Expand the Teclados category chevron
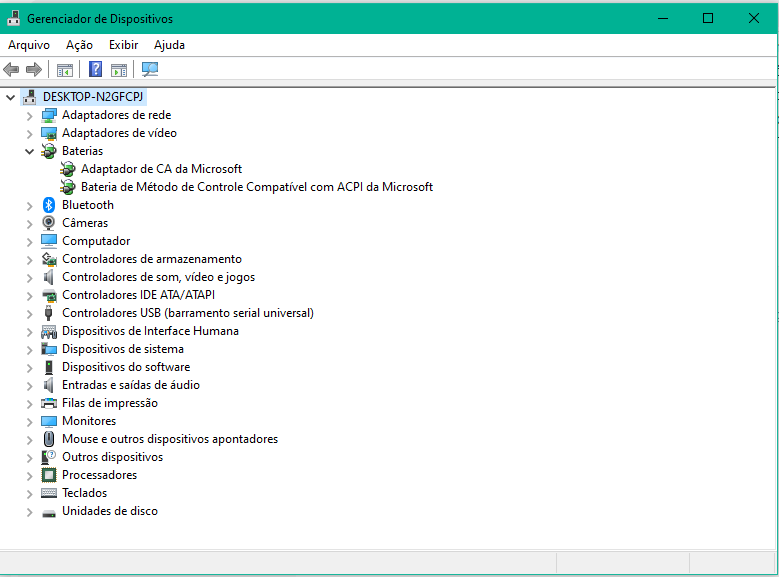Image resolution: width=779 pixels, height=577 pixels. 29,494
